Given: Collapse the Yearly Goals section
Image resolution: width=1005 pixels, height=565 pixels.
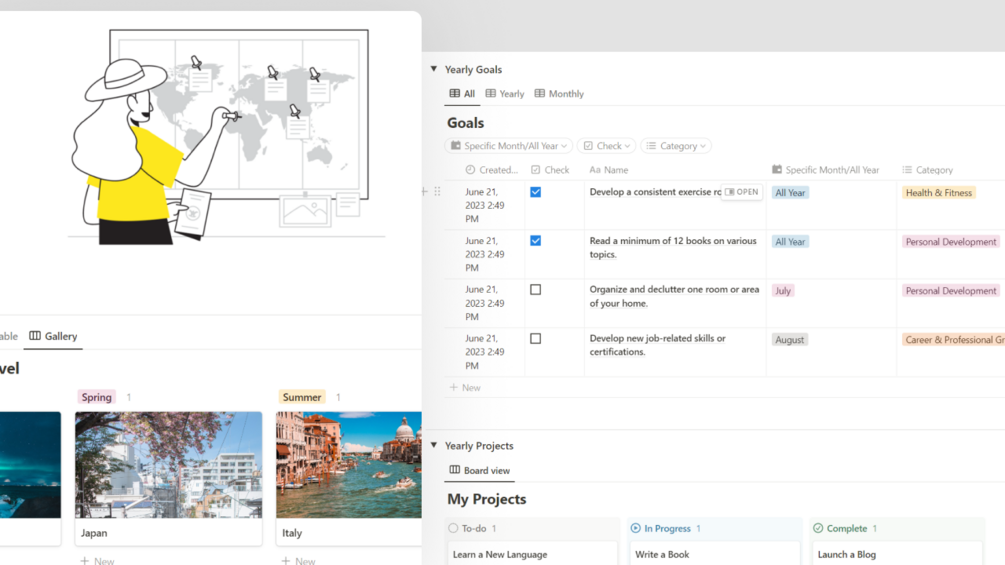Looking at the screenshot, I should point(434,70).
